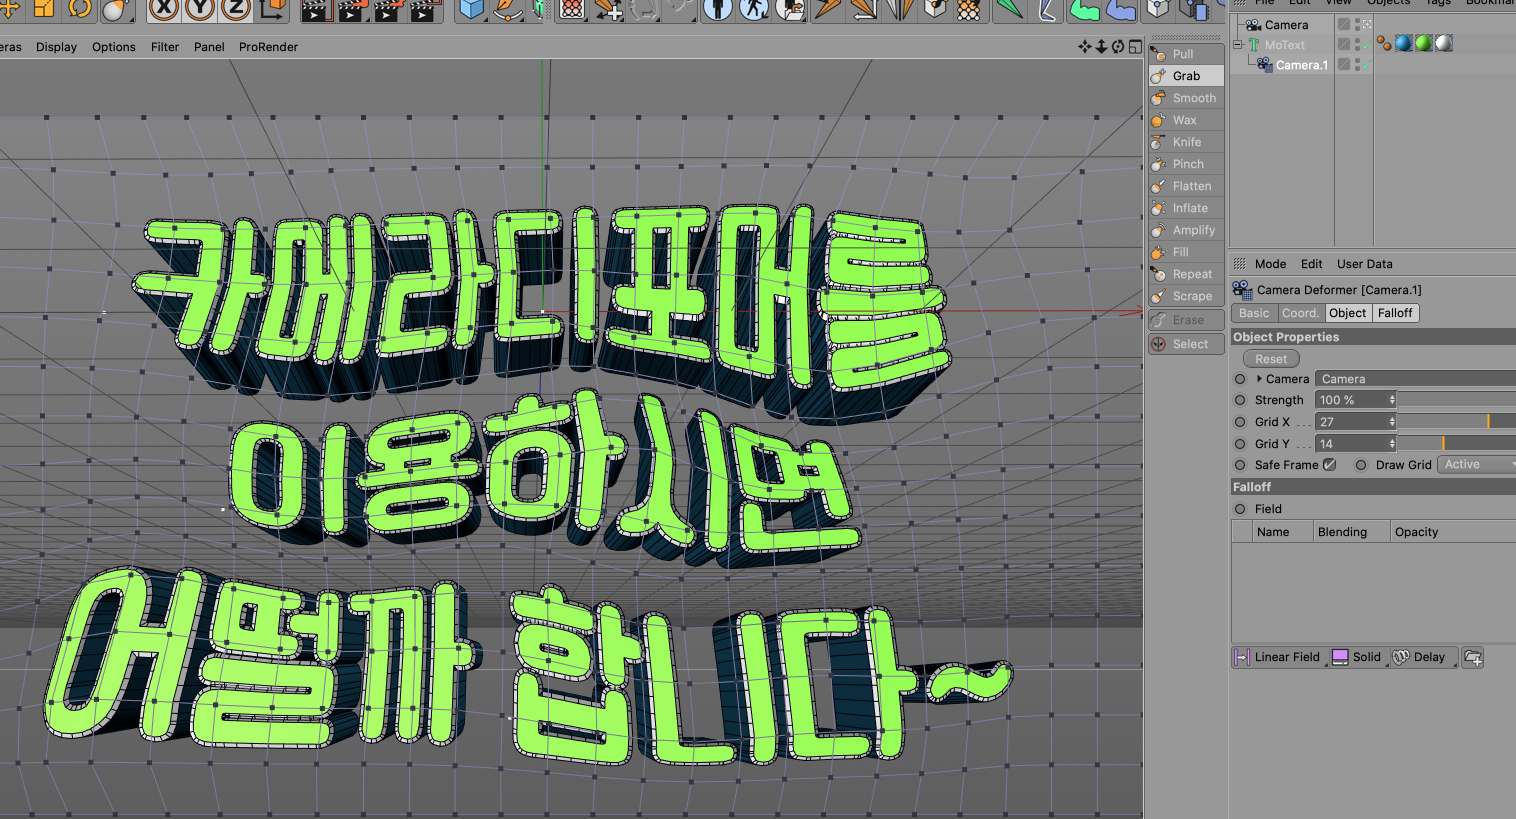Screen dimensions: 1516x819
Task: Open the Options viewport menu
Action: tap(114, 47)
